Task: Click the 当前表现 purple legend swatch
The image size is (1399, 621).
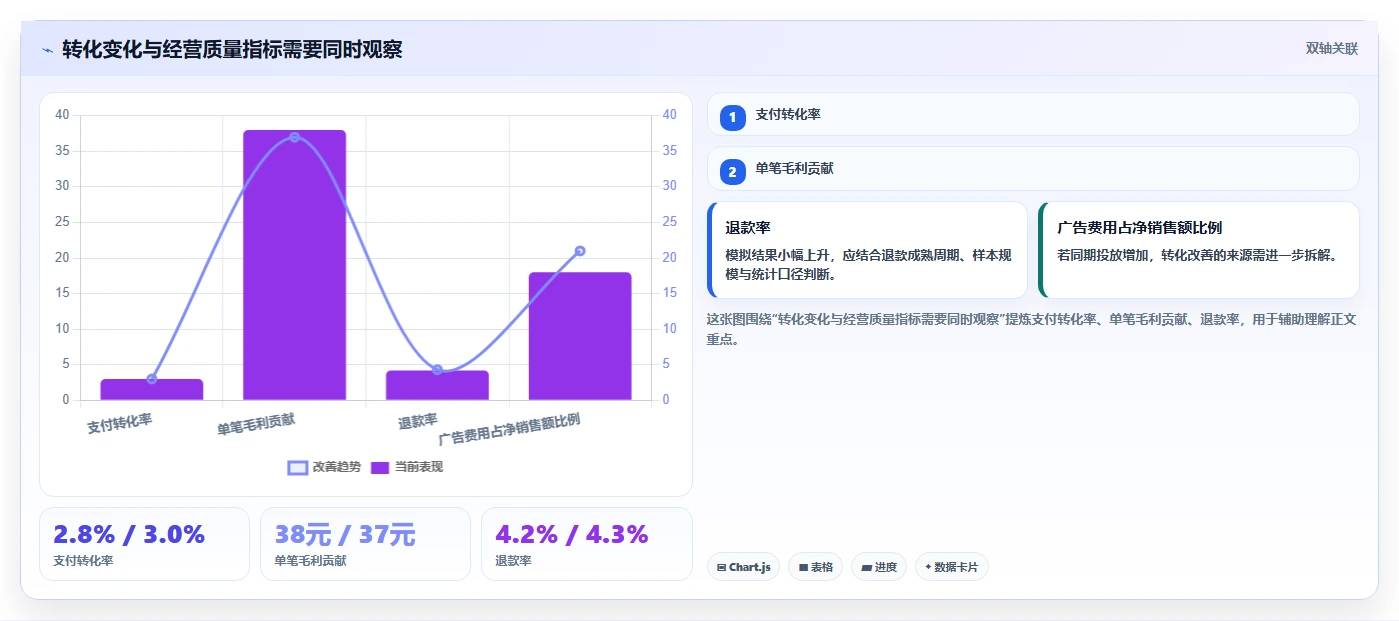Action: (380, 468)
